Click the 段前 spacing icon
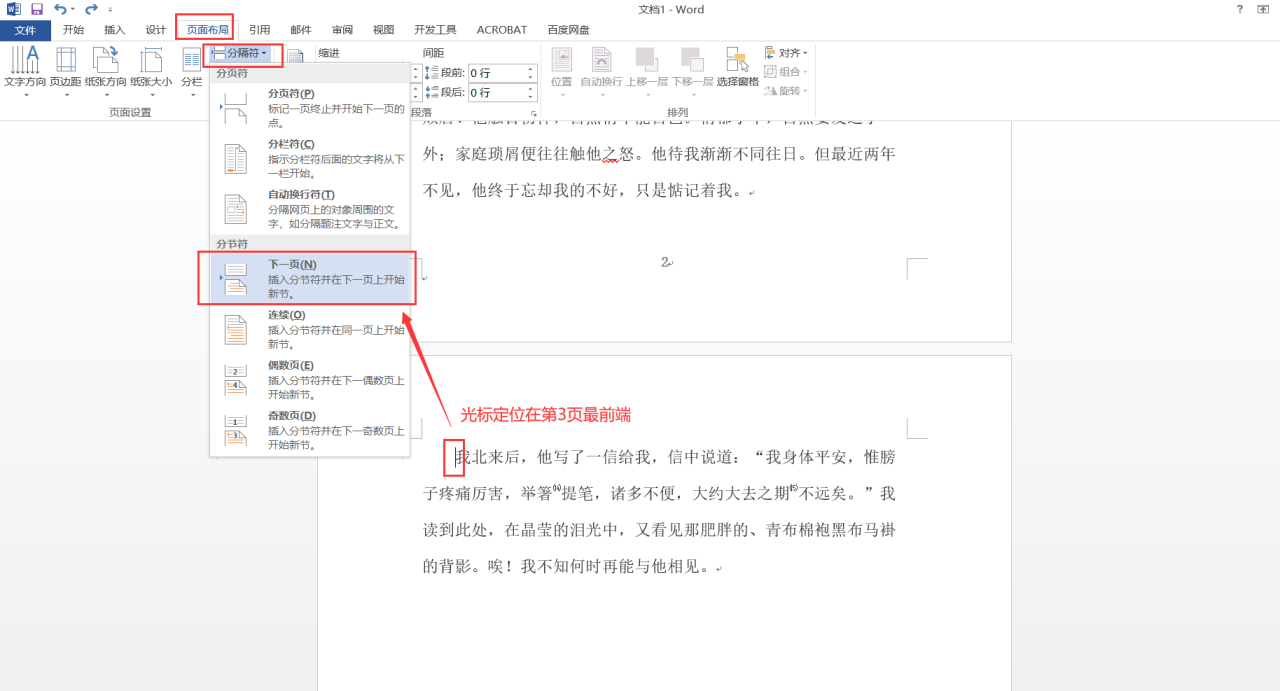The width and height of the screenshot is (1280, 691). pyautogui.click(x=431, y=73)
